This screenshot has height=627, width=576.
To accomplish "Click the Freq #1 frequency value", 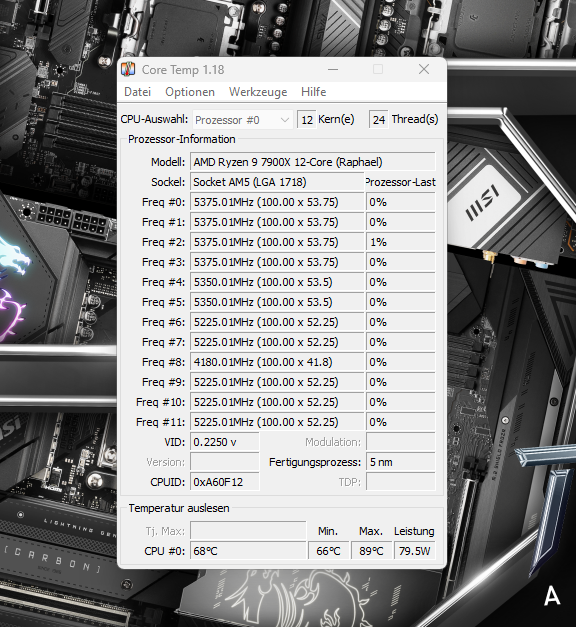I will click(277, 222).
